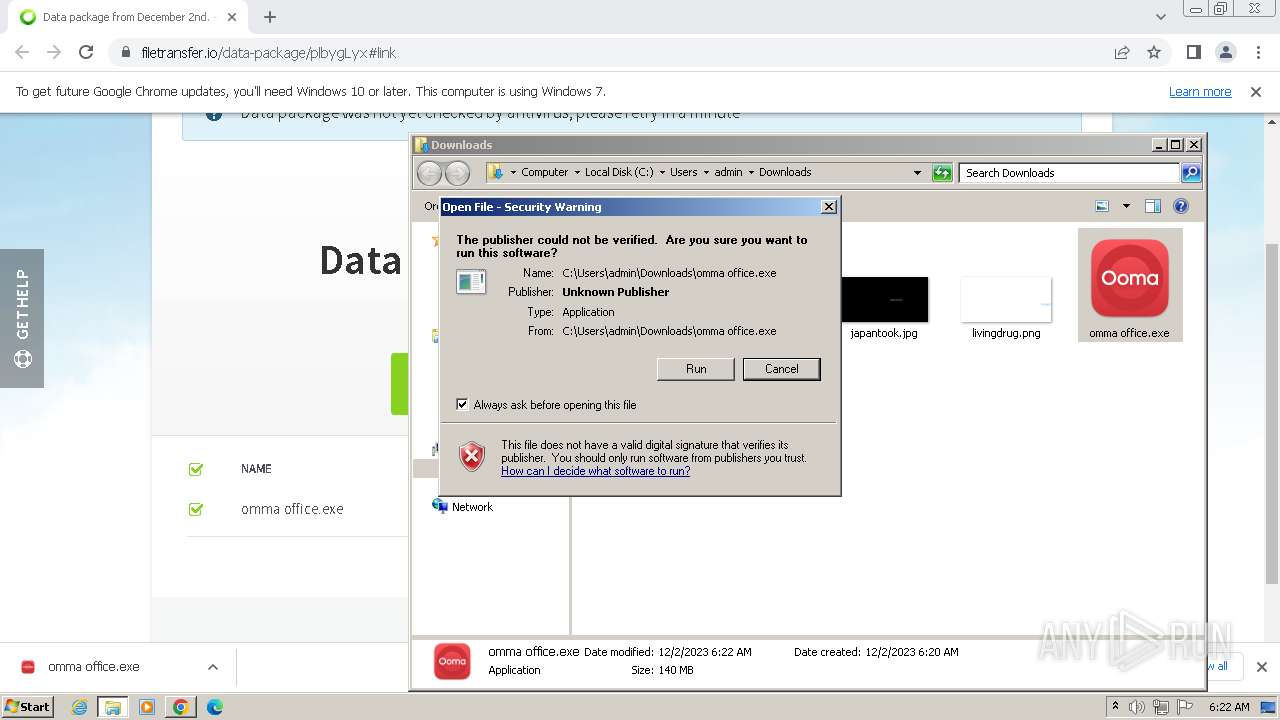Screen dimensions: 1280x720
Task: Open How can I decide what software link
Action: point(595,471)
